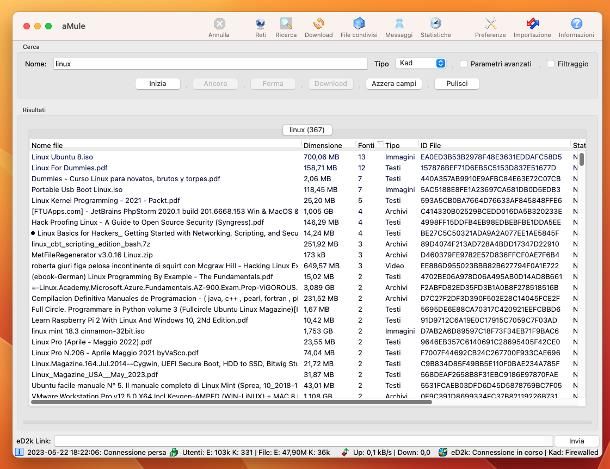Click the up/down speed icon in the status bar

point(345,452)
